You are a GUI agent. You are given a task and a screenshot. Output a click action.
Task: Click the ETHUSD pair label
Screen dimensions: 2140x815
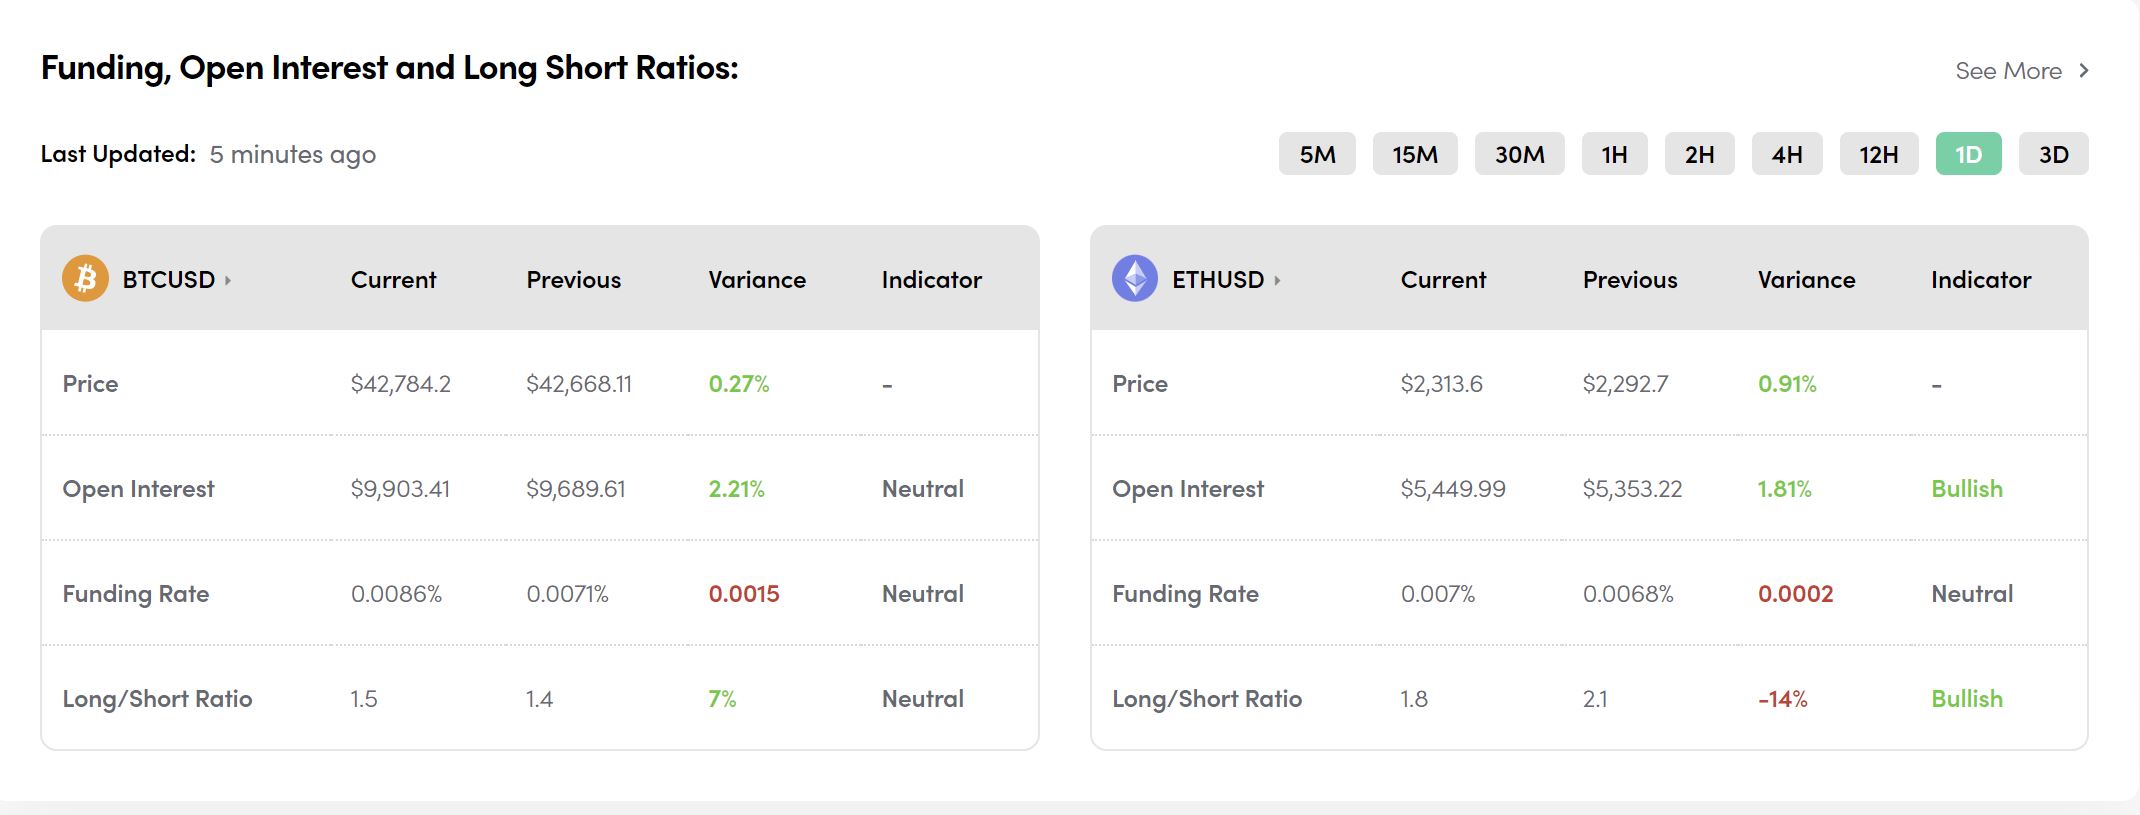1218,280
